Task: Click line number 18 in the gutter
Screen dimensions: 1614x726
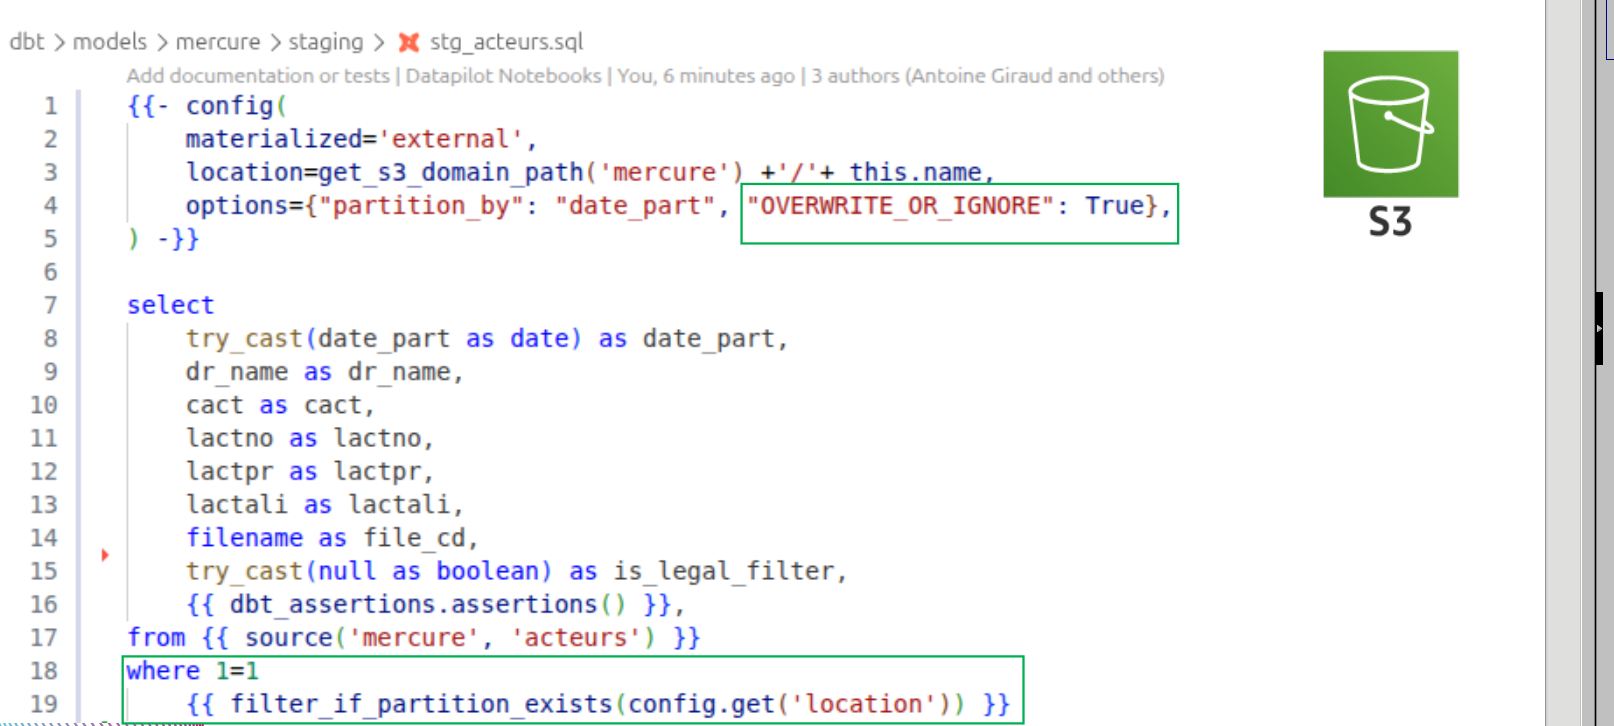Action: point(44,671)
